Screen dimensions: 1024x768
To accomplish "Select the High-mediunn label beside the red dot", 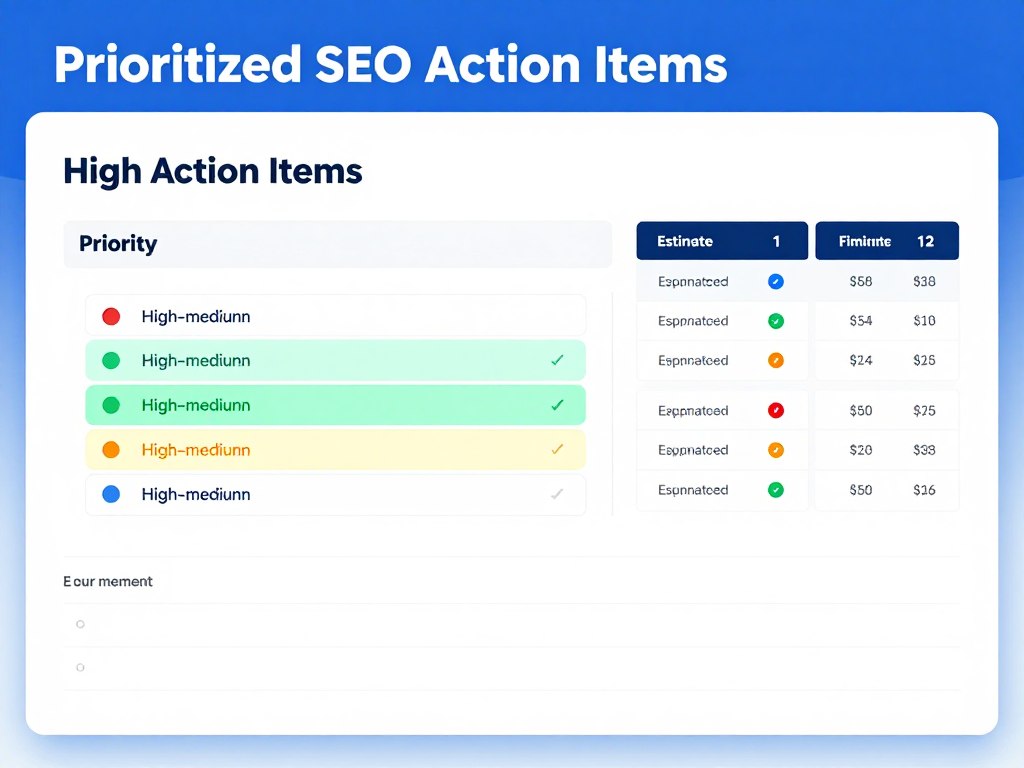I will pos(196,317).
